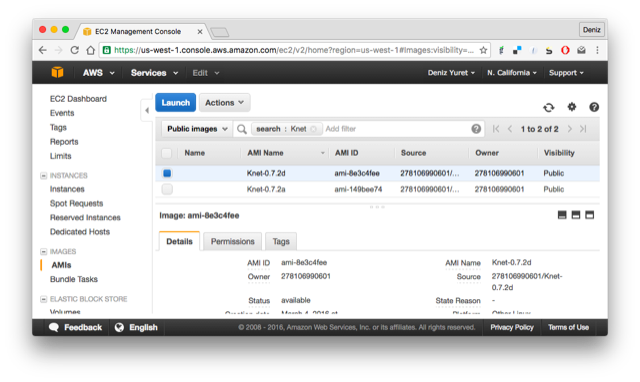640x382 pixels.
Task: Select the Details tab
Action: [179, 241]
